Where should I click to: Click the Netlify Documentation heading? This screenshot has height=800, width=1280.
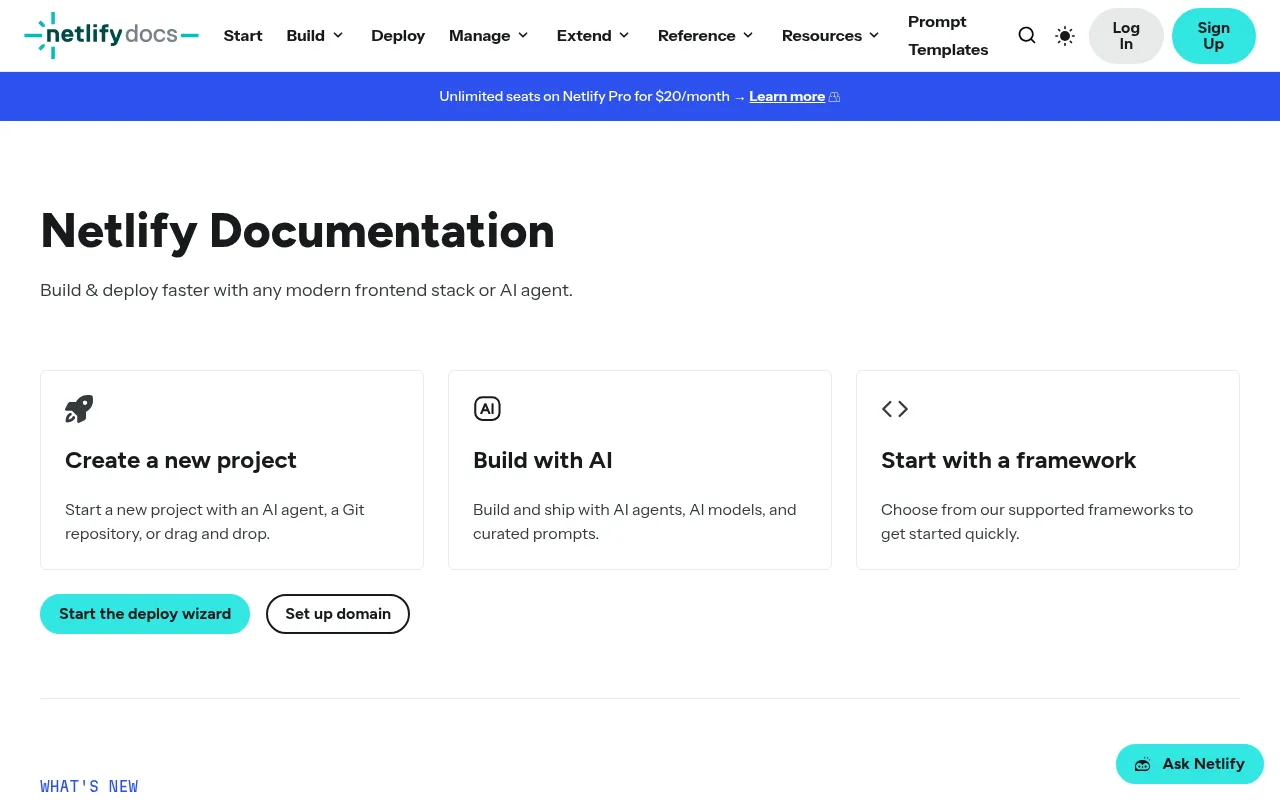coord(298,231)
